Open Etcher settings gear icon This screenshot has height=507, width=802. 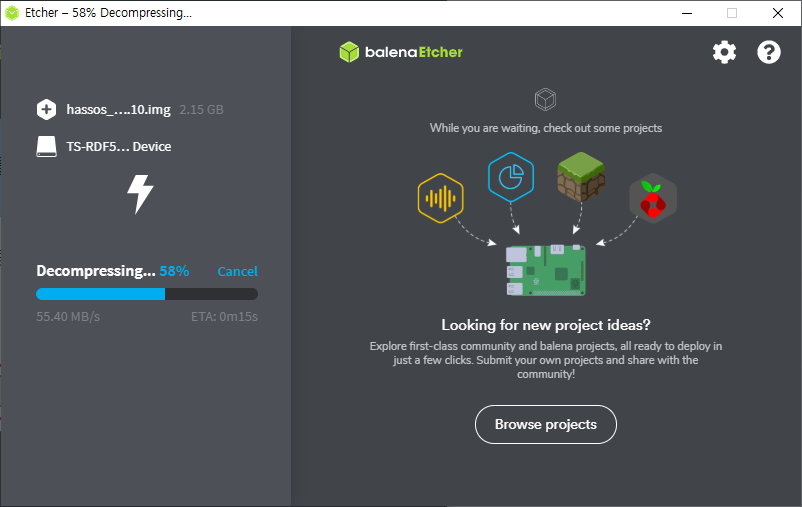tap(724, 52)
